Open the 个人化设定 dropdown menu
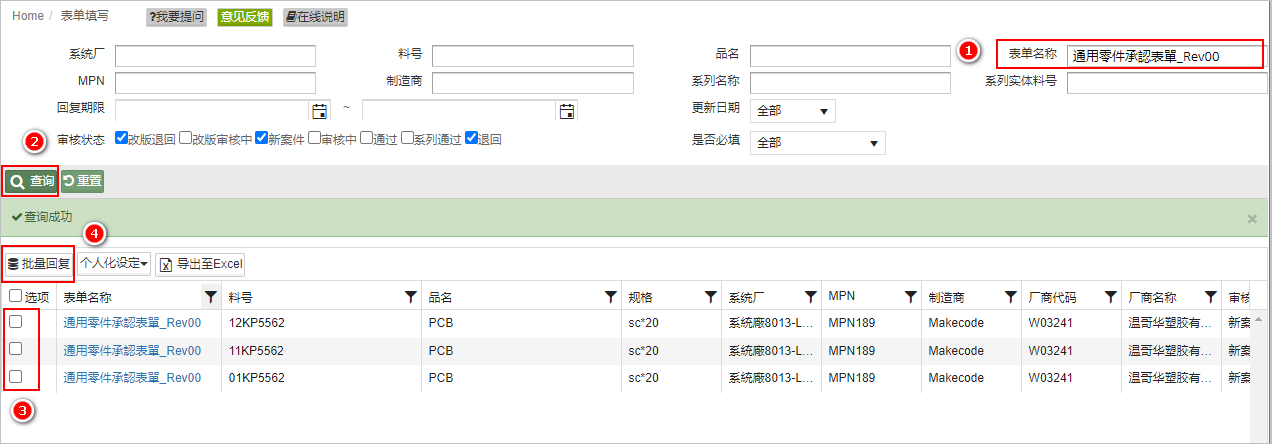The height and width of the screenshot is (444, 1272). click(114, 264)
